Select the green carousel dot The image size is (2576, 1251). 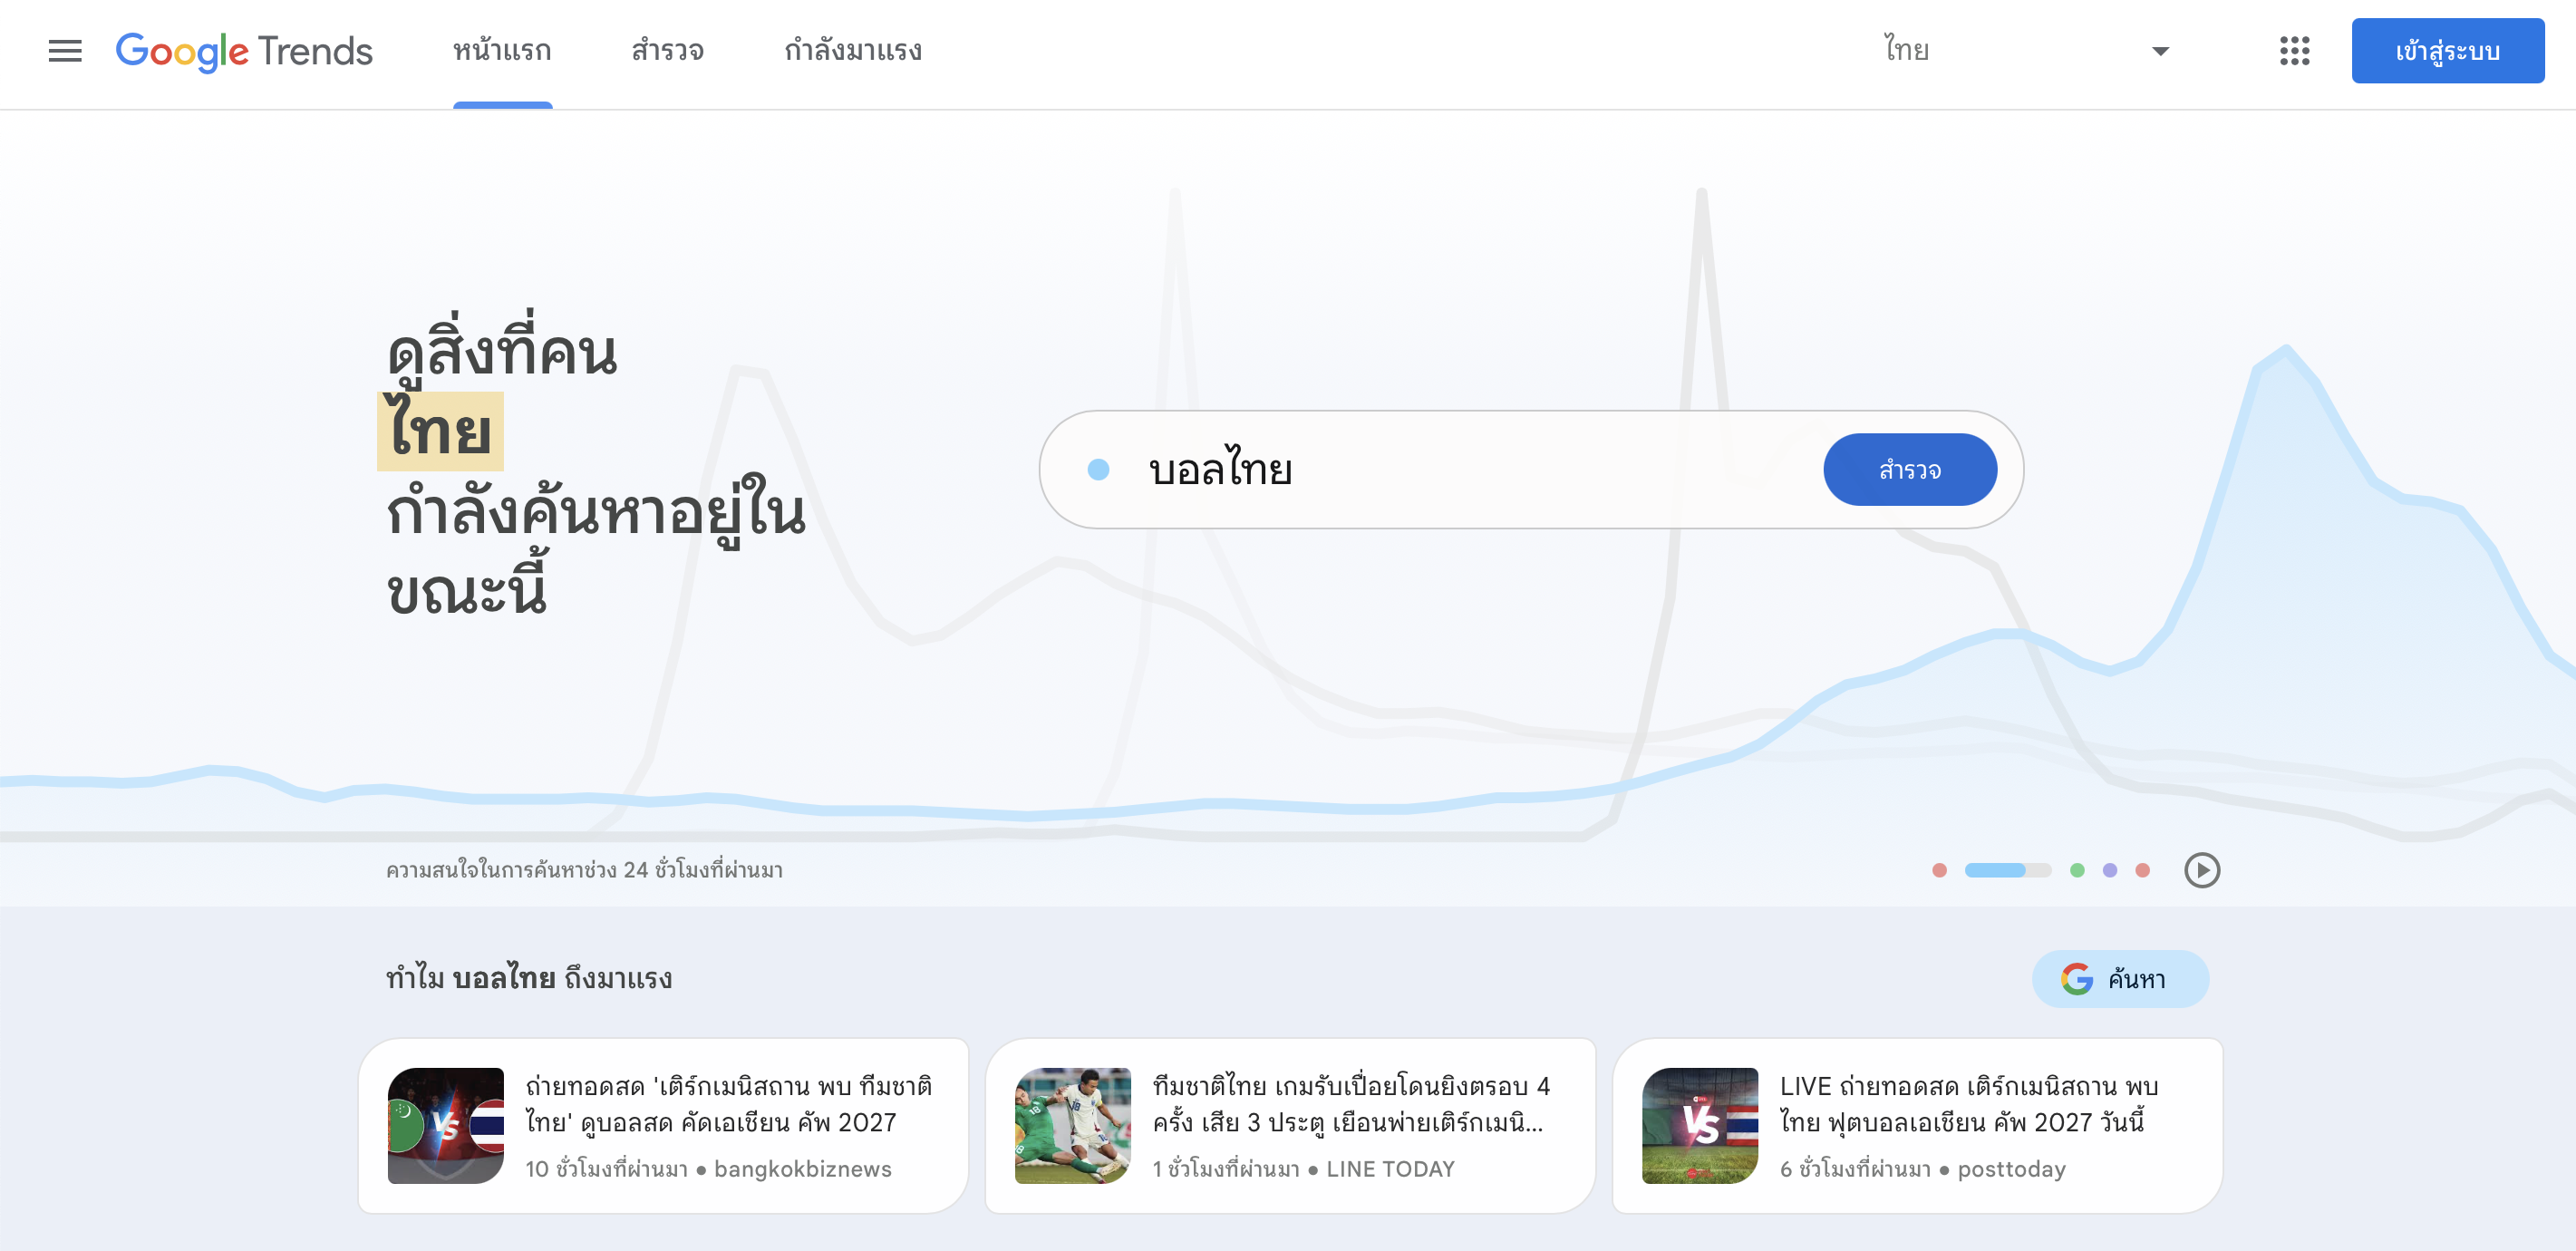coord(2077,870)
